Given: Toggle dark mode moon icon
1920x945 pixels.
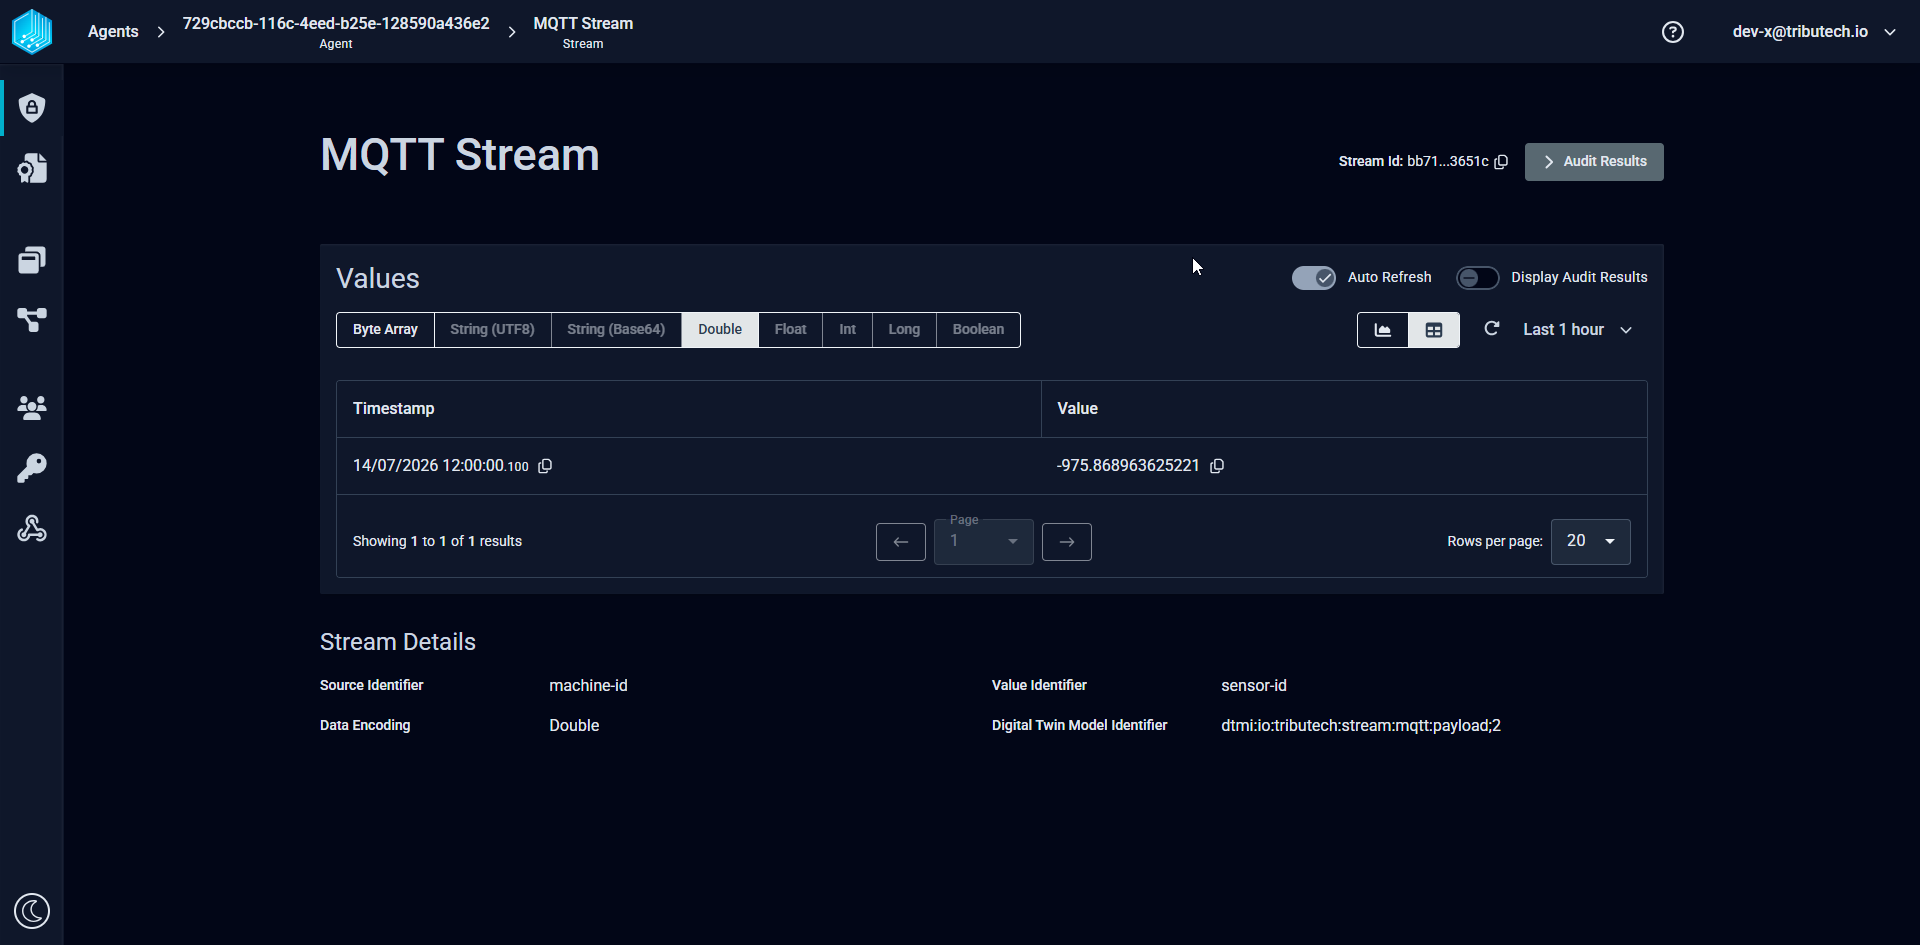Looking at the screenshot, I should click(32, 911).
